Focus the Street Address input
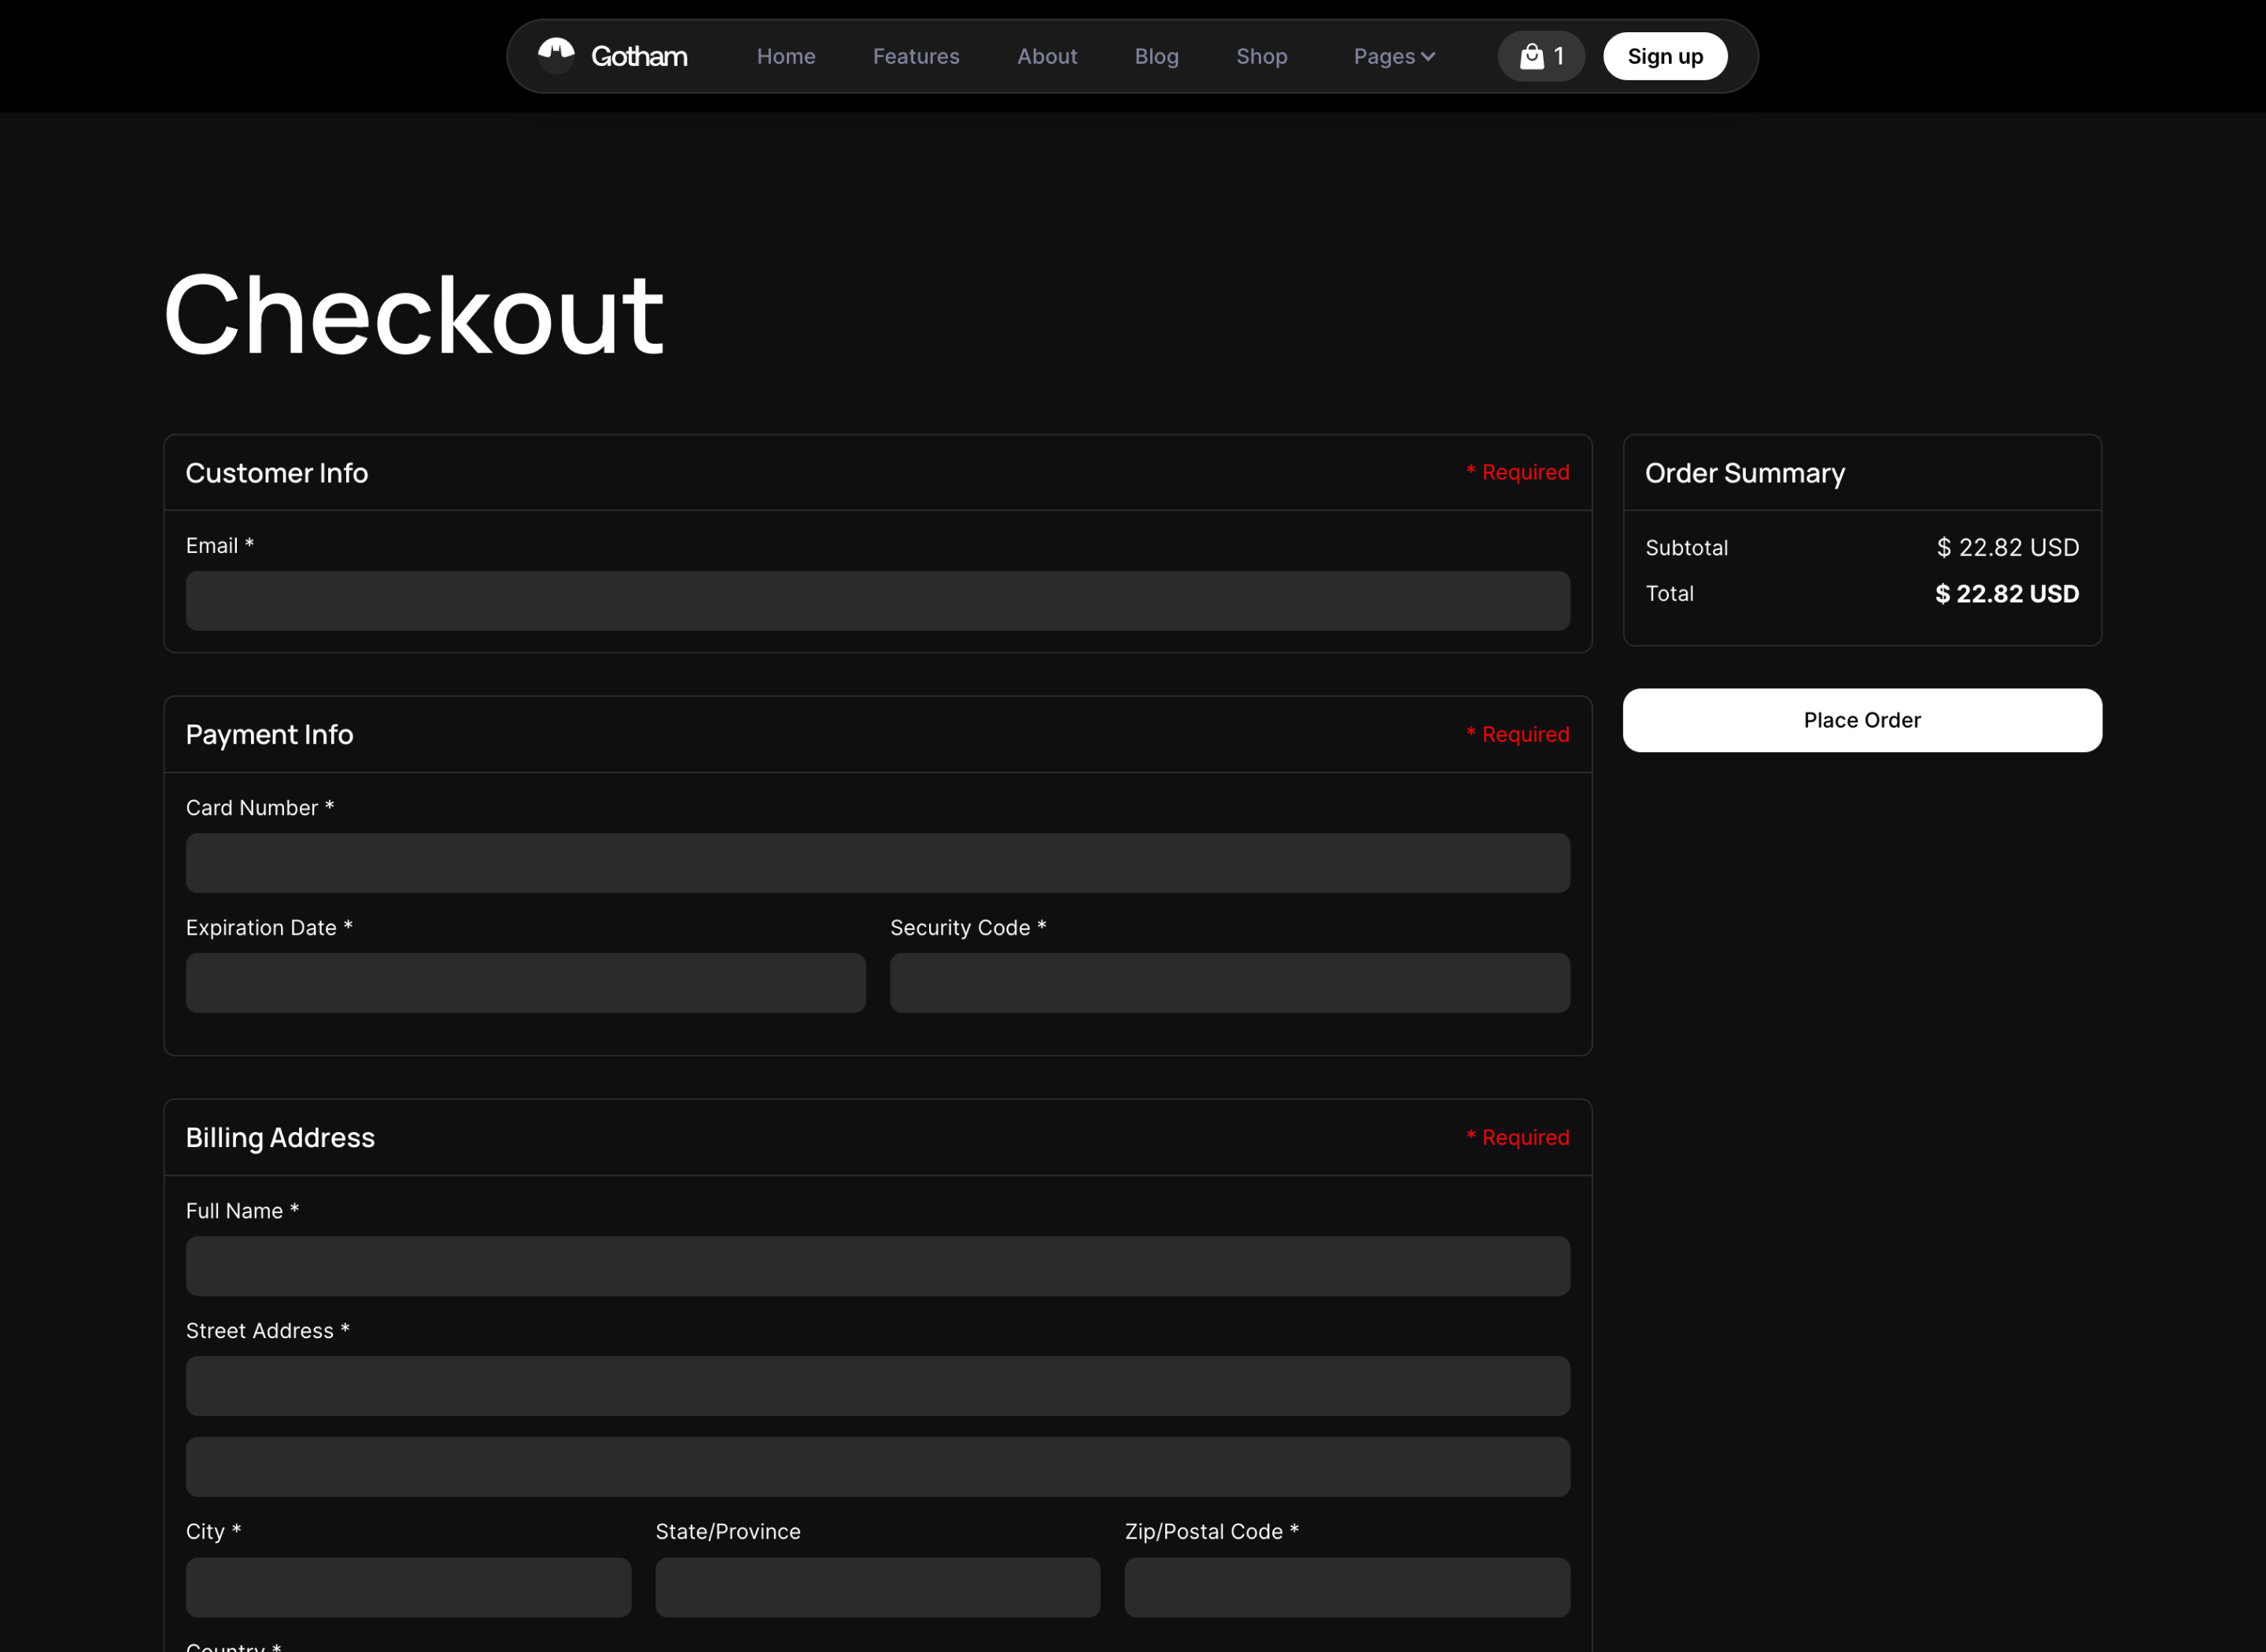The image size is (2266, 1652). (x=877, y=1386)
